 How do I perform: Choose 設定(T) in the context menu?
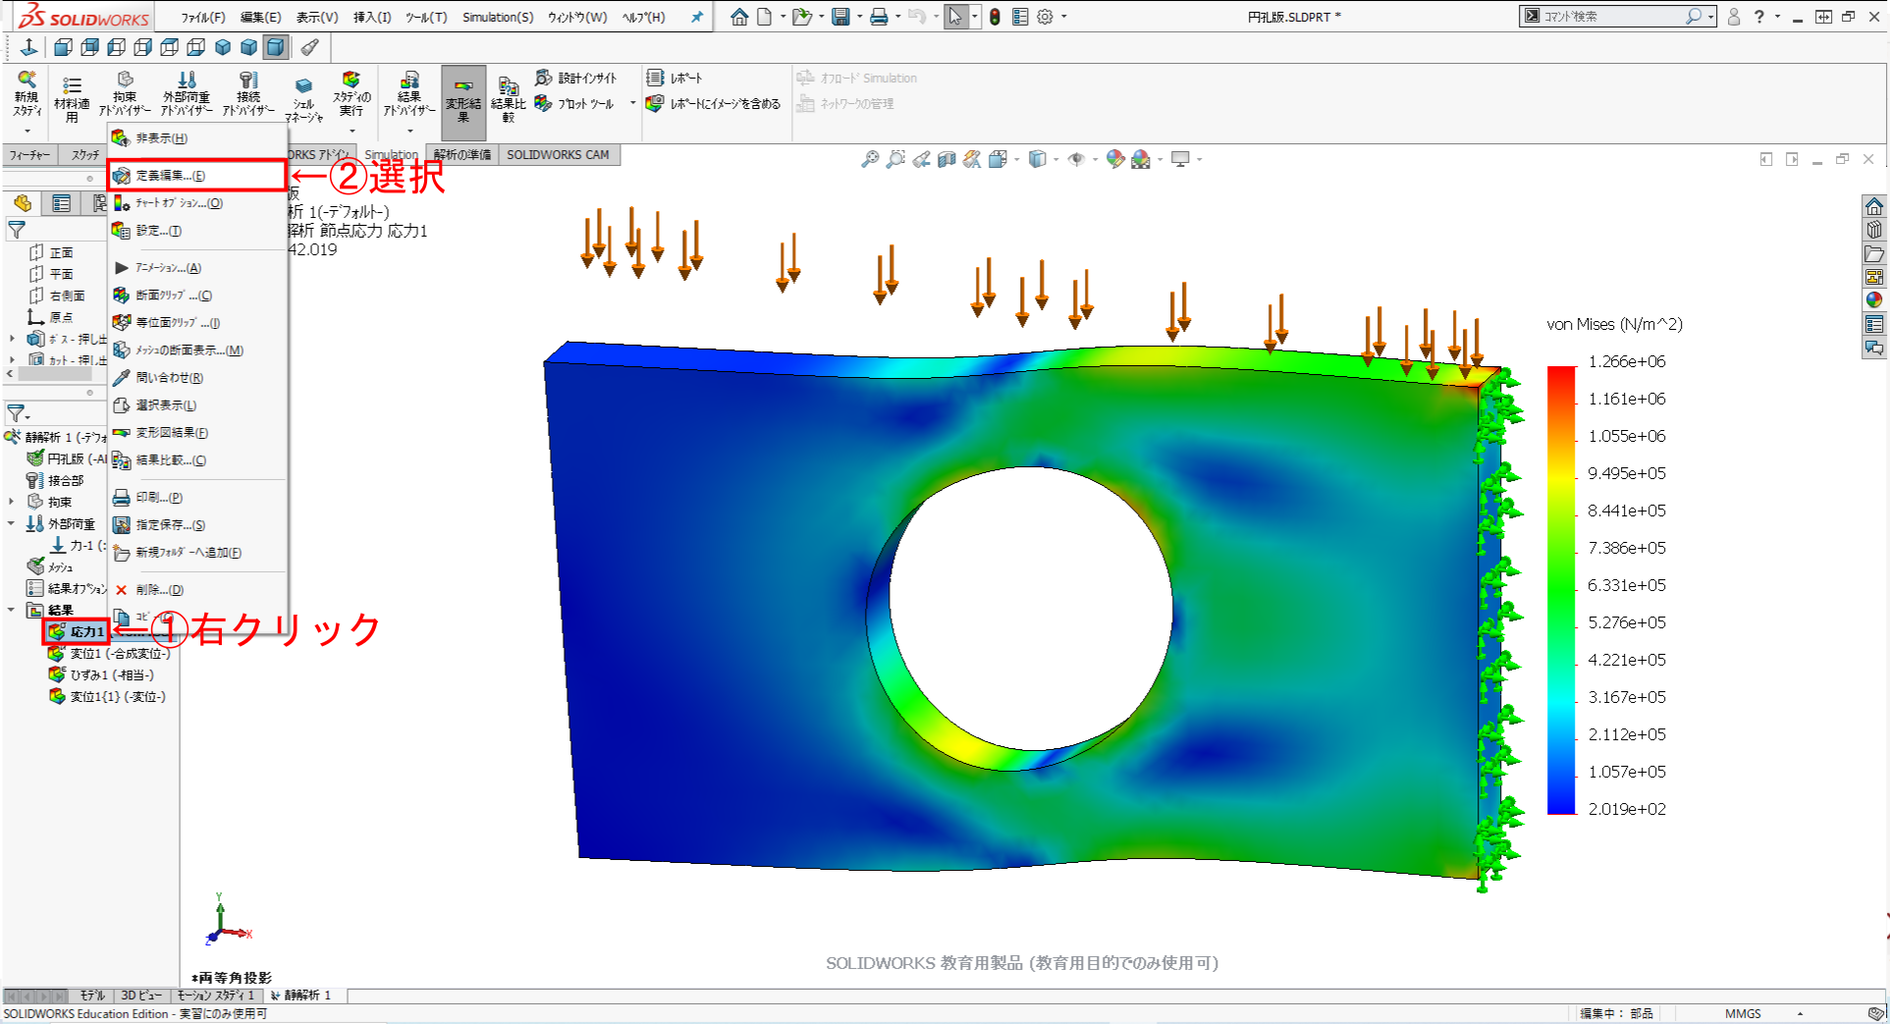[197, 231]
